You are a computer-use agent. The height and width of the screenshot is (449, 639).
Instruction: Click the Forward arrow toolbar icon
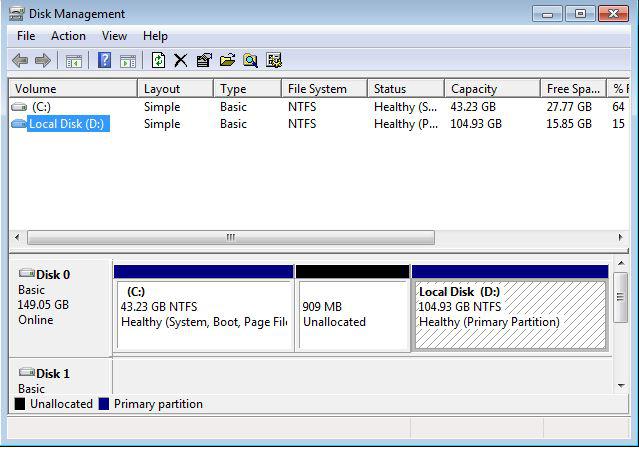tap(42, 61)
